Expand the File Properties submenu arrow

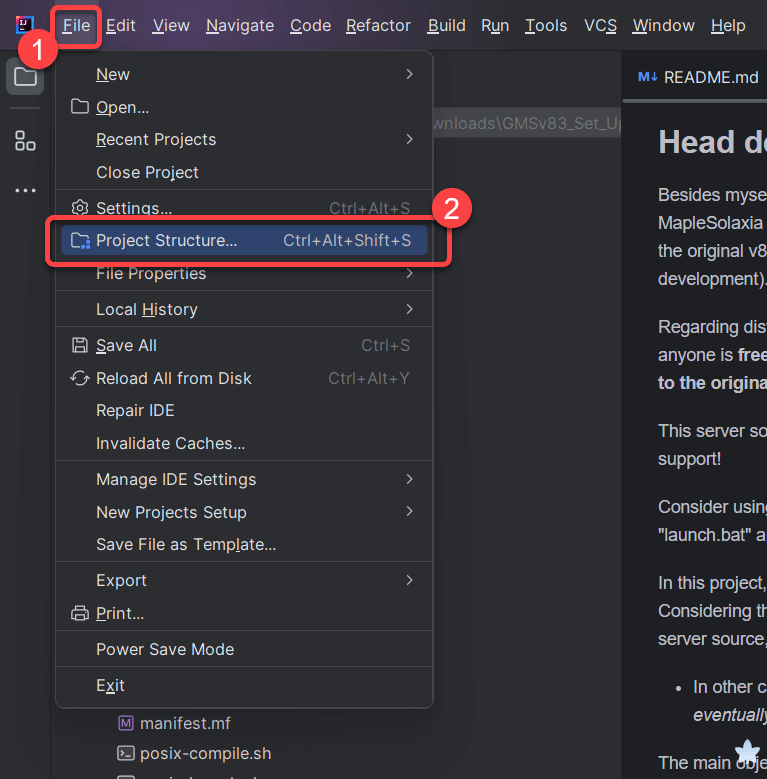coord(409,273)
